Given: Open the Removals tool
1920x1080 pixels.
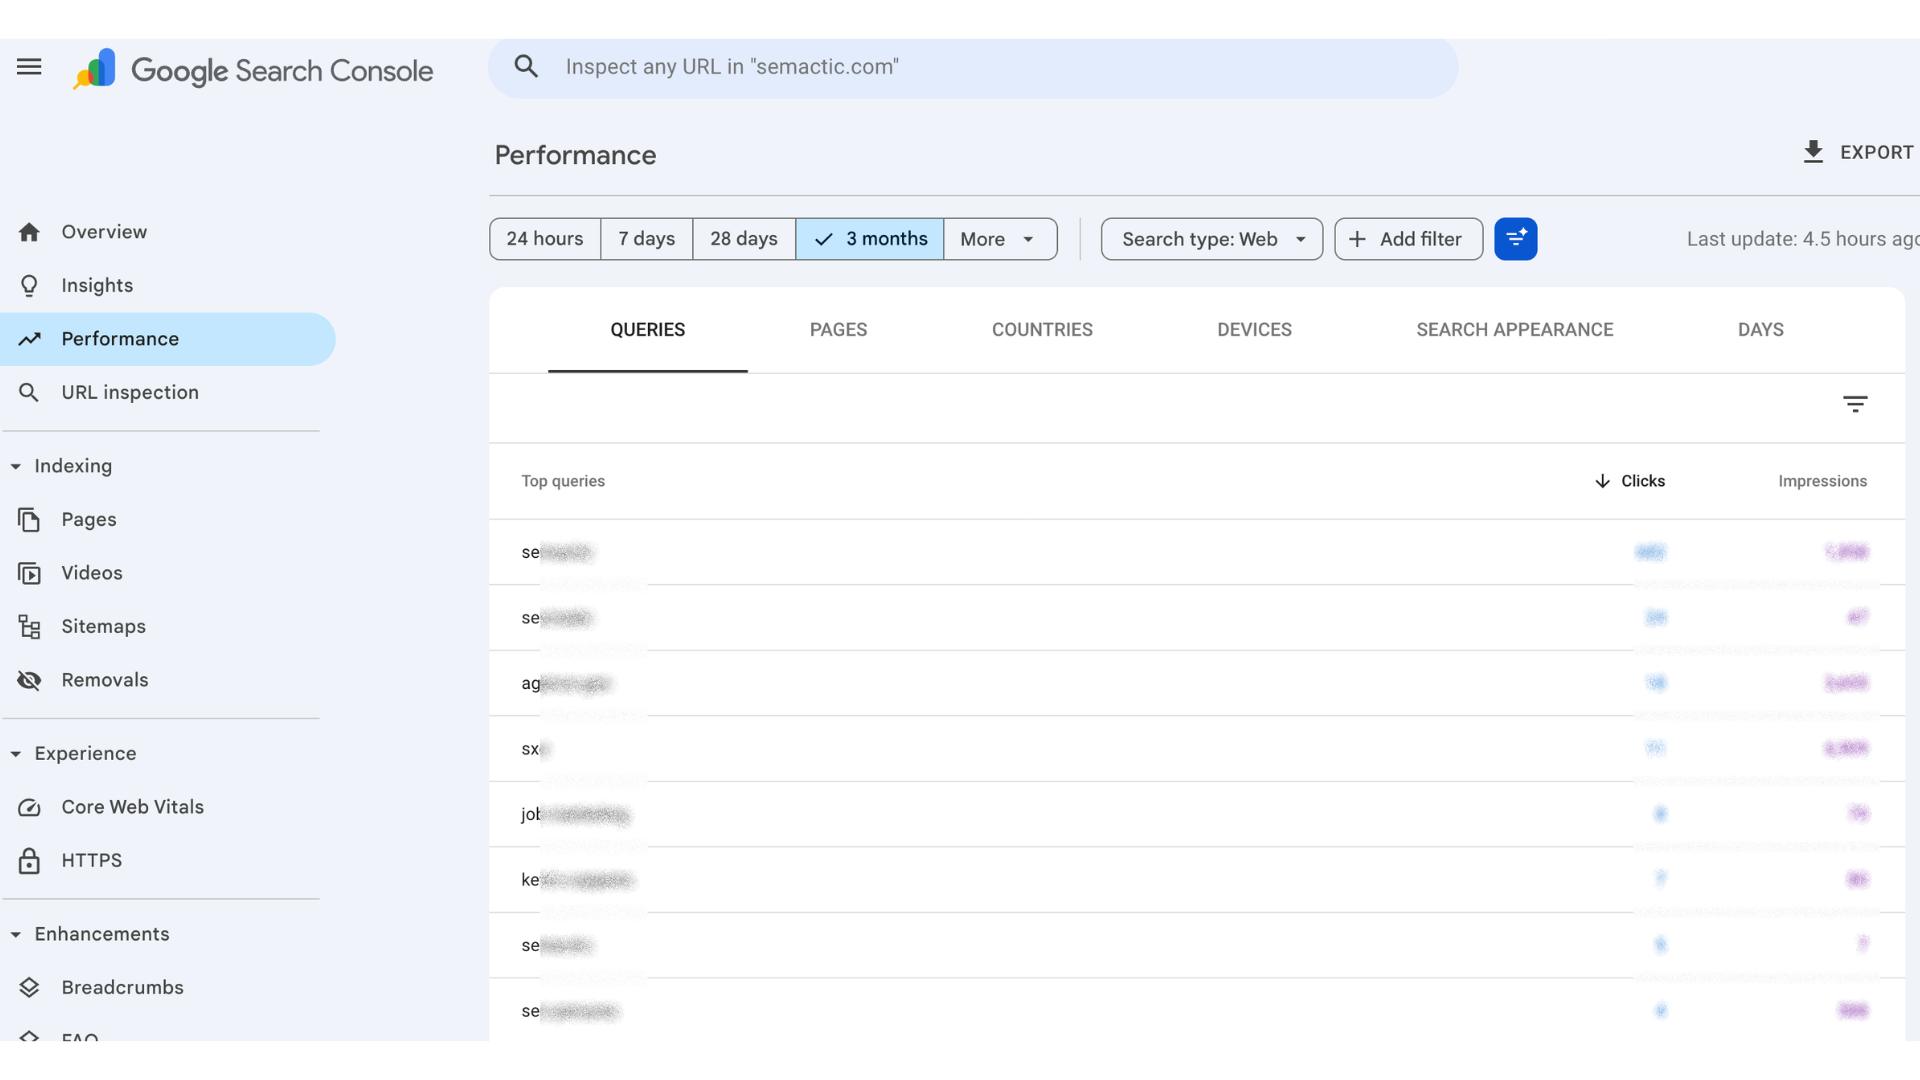Looking at the screenshot, I should click(x=104, y=680).
